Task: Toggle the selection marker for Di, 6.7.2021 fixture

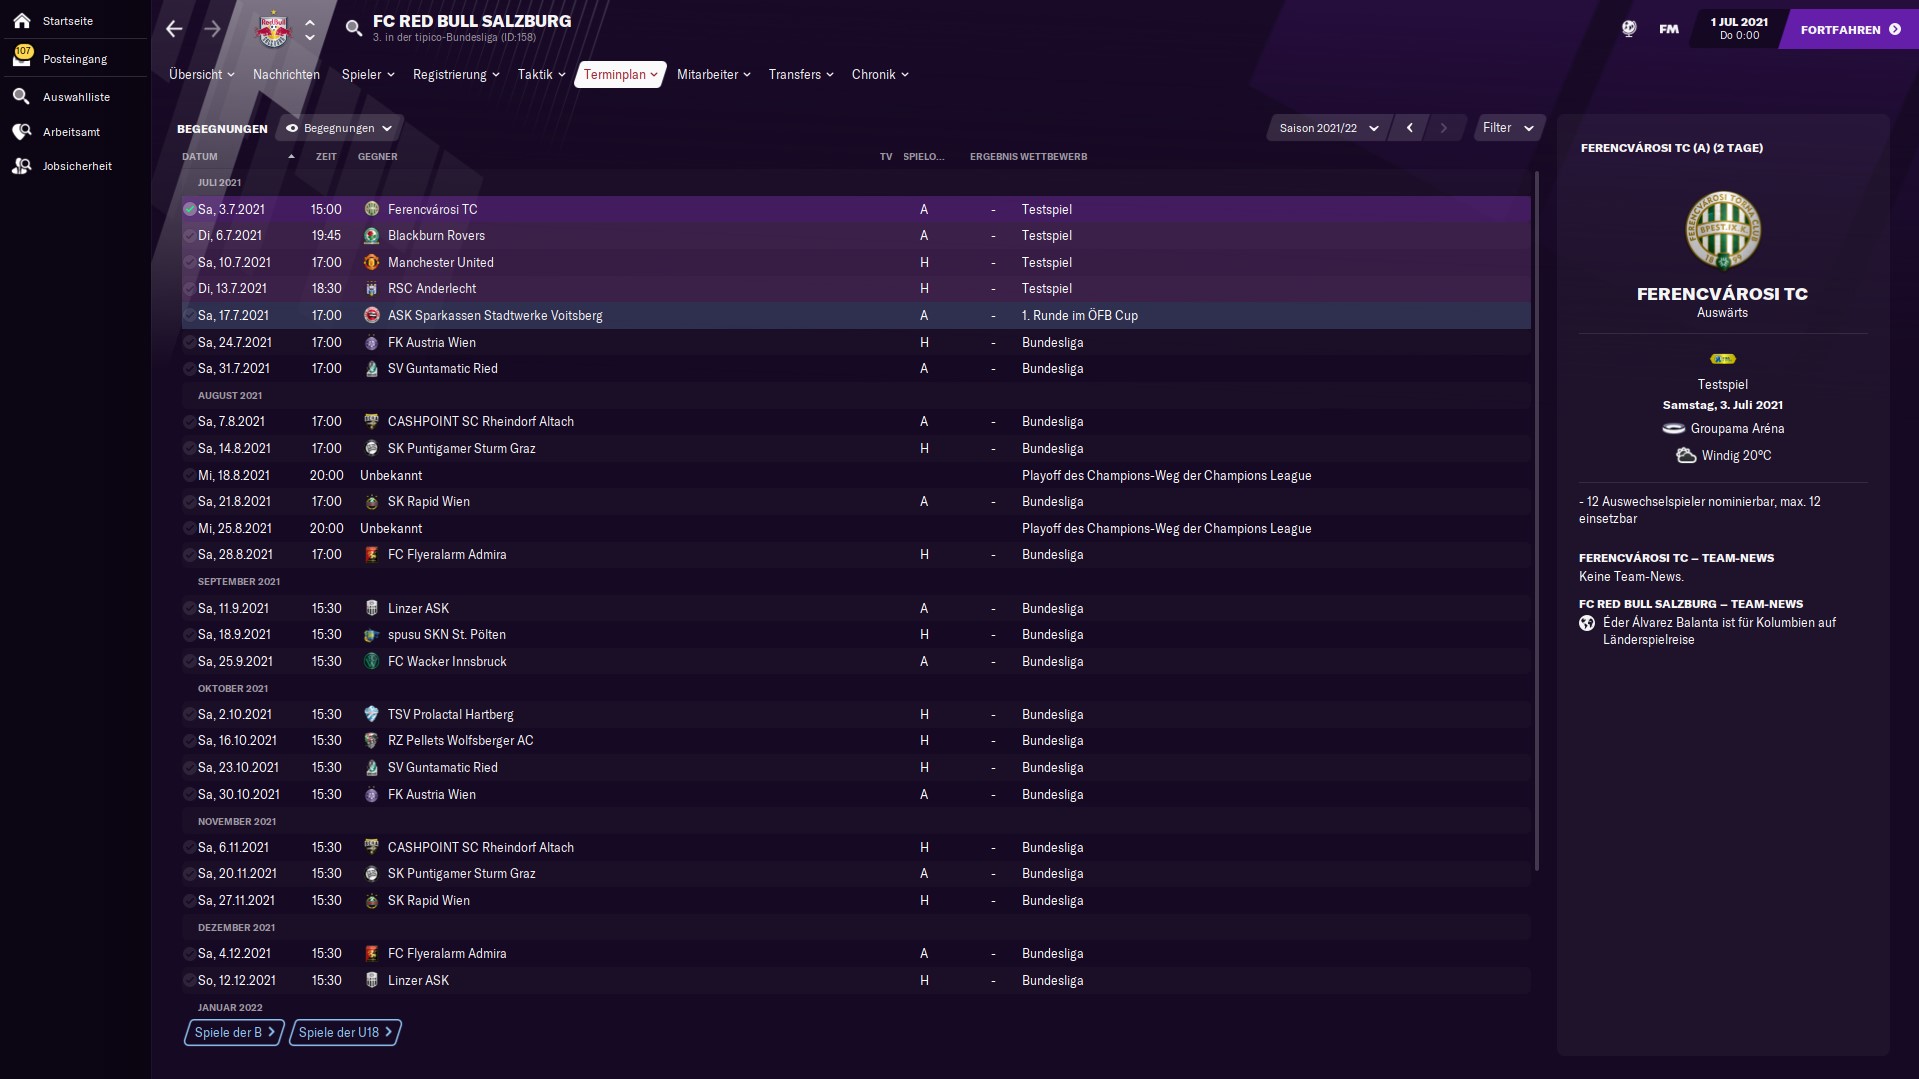Action: 189,236
